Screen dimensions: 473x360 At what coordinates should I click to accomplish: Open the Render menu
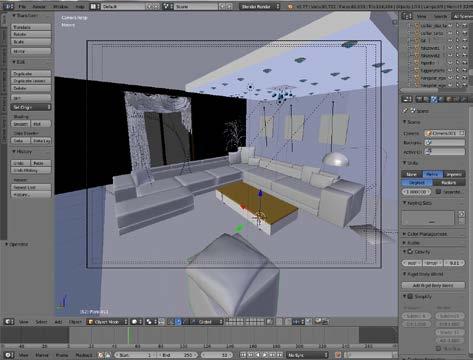39,6
